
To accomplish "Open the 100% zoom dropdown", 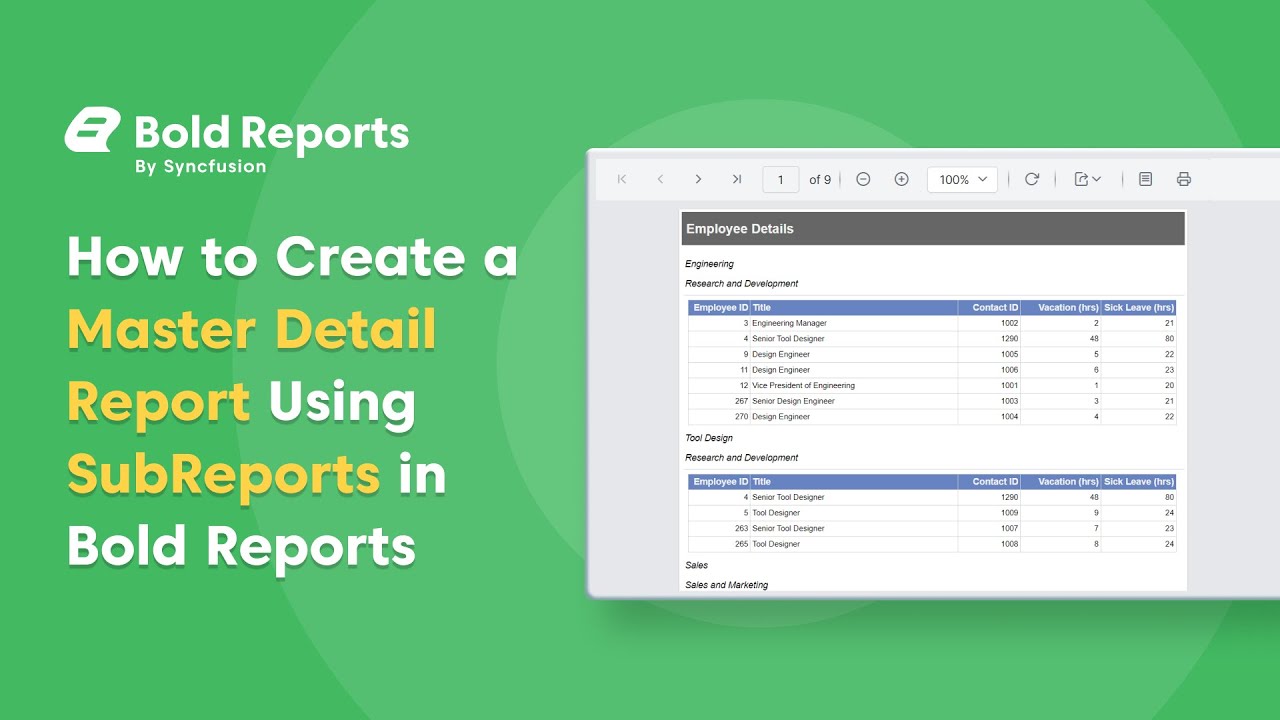I will tap(962, 179).
